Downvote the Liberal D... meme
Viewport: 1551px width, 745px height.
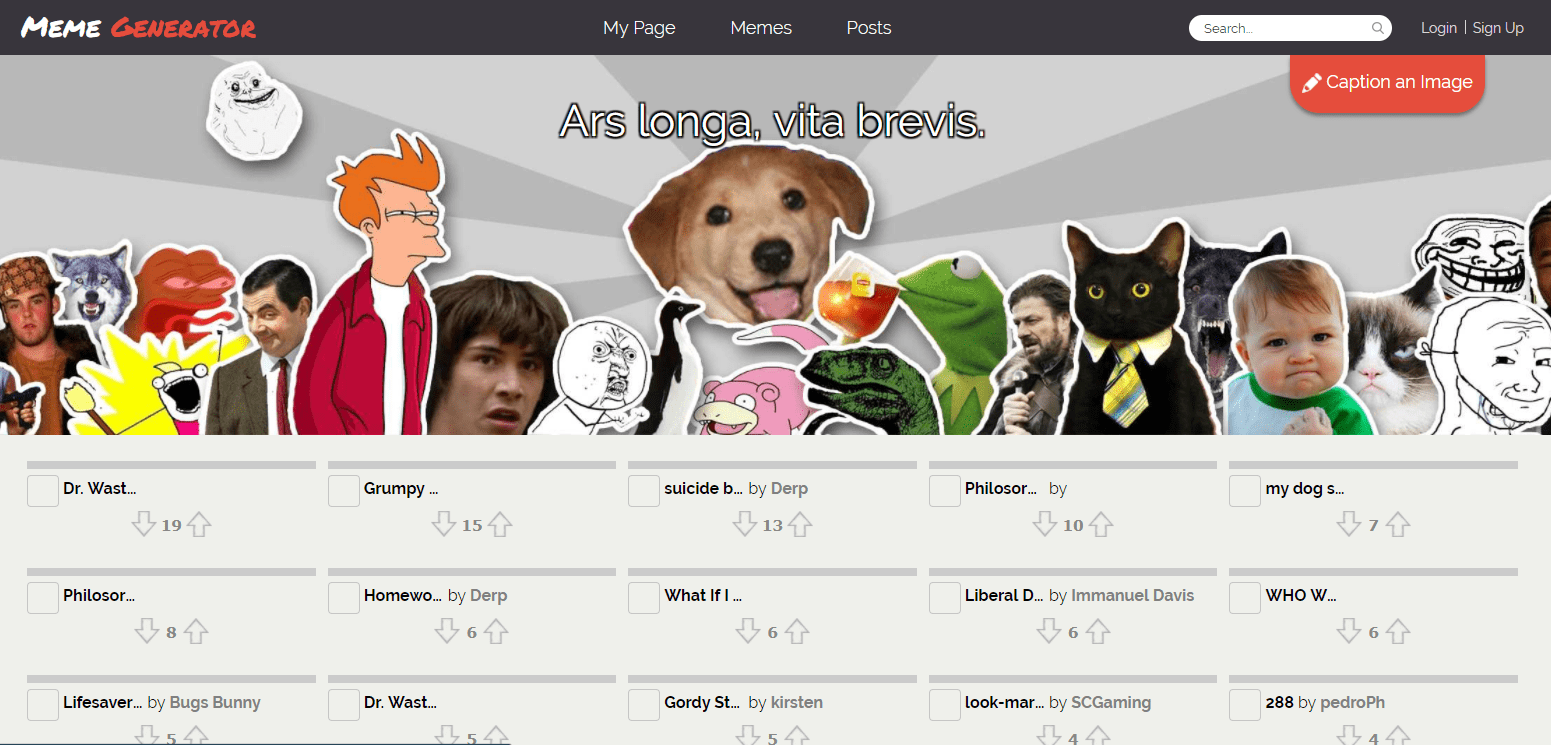1049,631
